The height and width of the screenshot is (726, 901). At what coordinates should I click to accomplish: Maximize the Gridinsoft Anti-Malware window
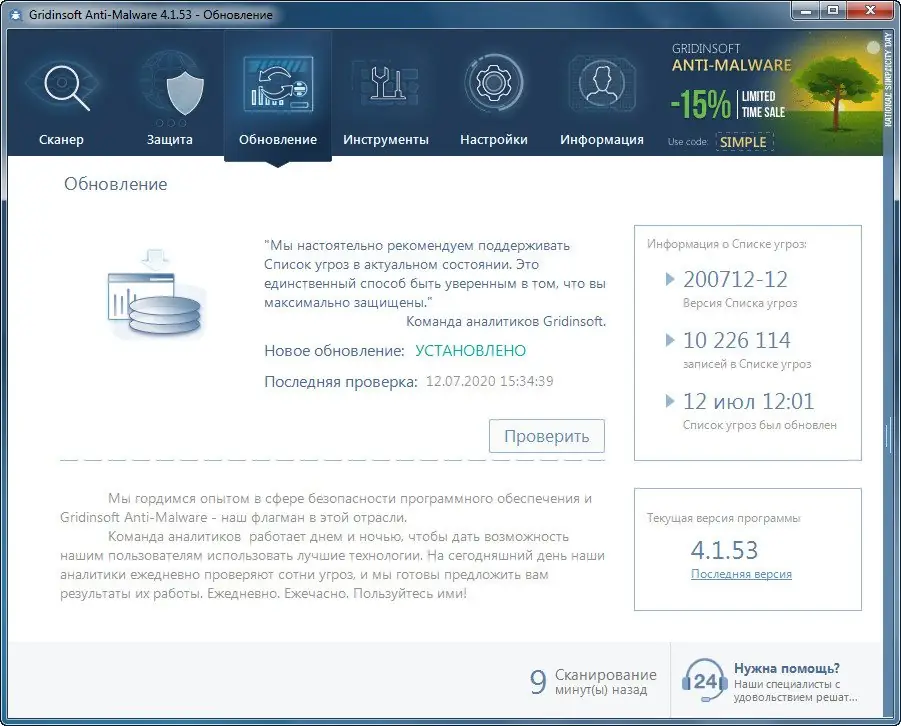click(833, 11)
